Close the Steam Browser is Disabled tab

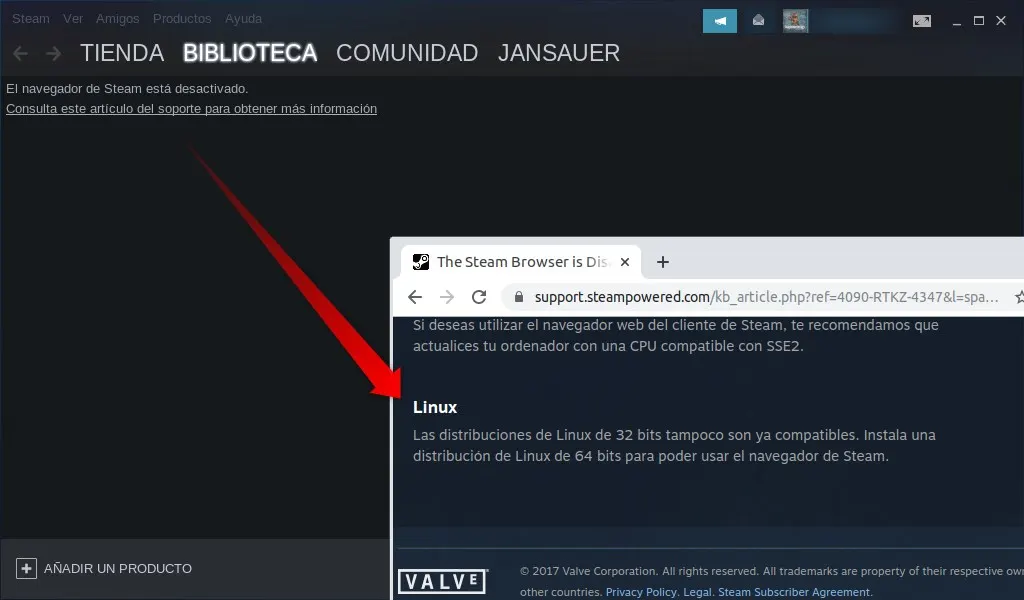[x=625, y=262]
